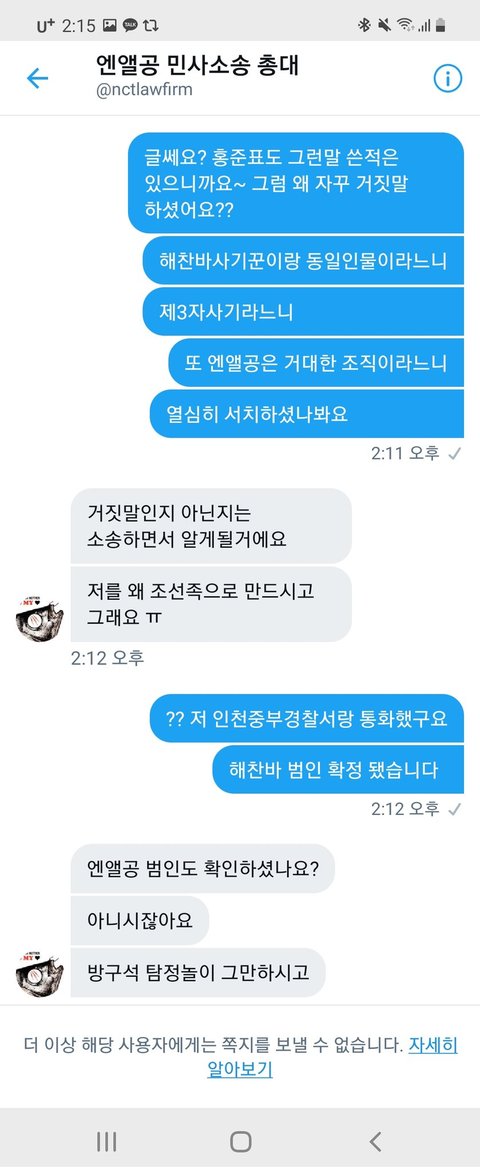Tap the Bluetooth status icon
This screenshot has height=1172, width=480.
[x=364, y=25]
